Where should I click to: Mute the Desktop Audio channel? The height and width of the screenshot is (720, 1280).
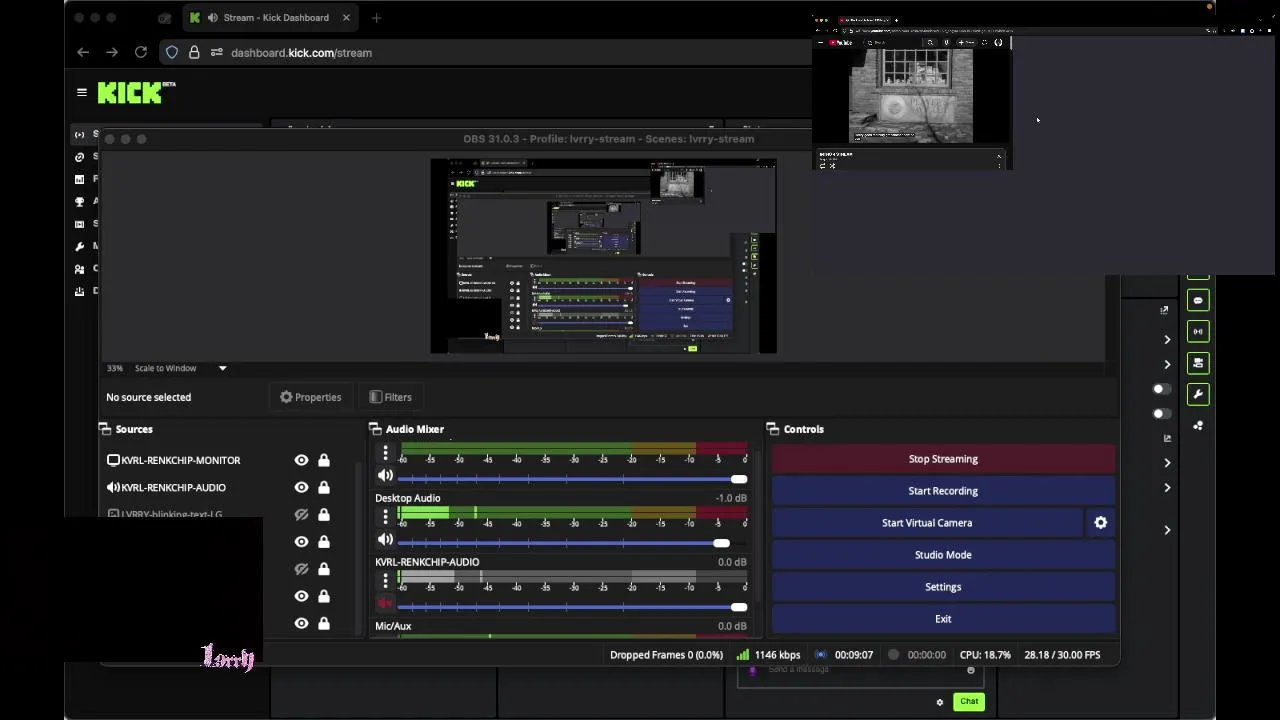click(385, 540)
